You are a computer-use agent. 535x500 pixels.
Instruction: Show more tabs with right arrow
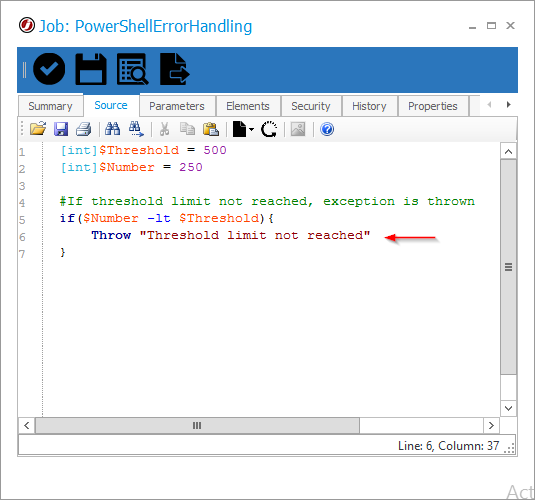pos(508,105)
